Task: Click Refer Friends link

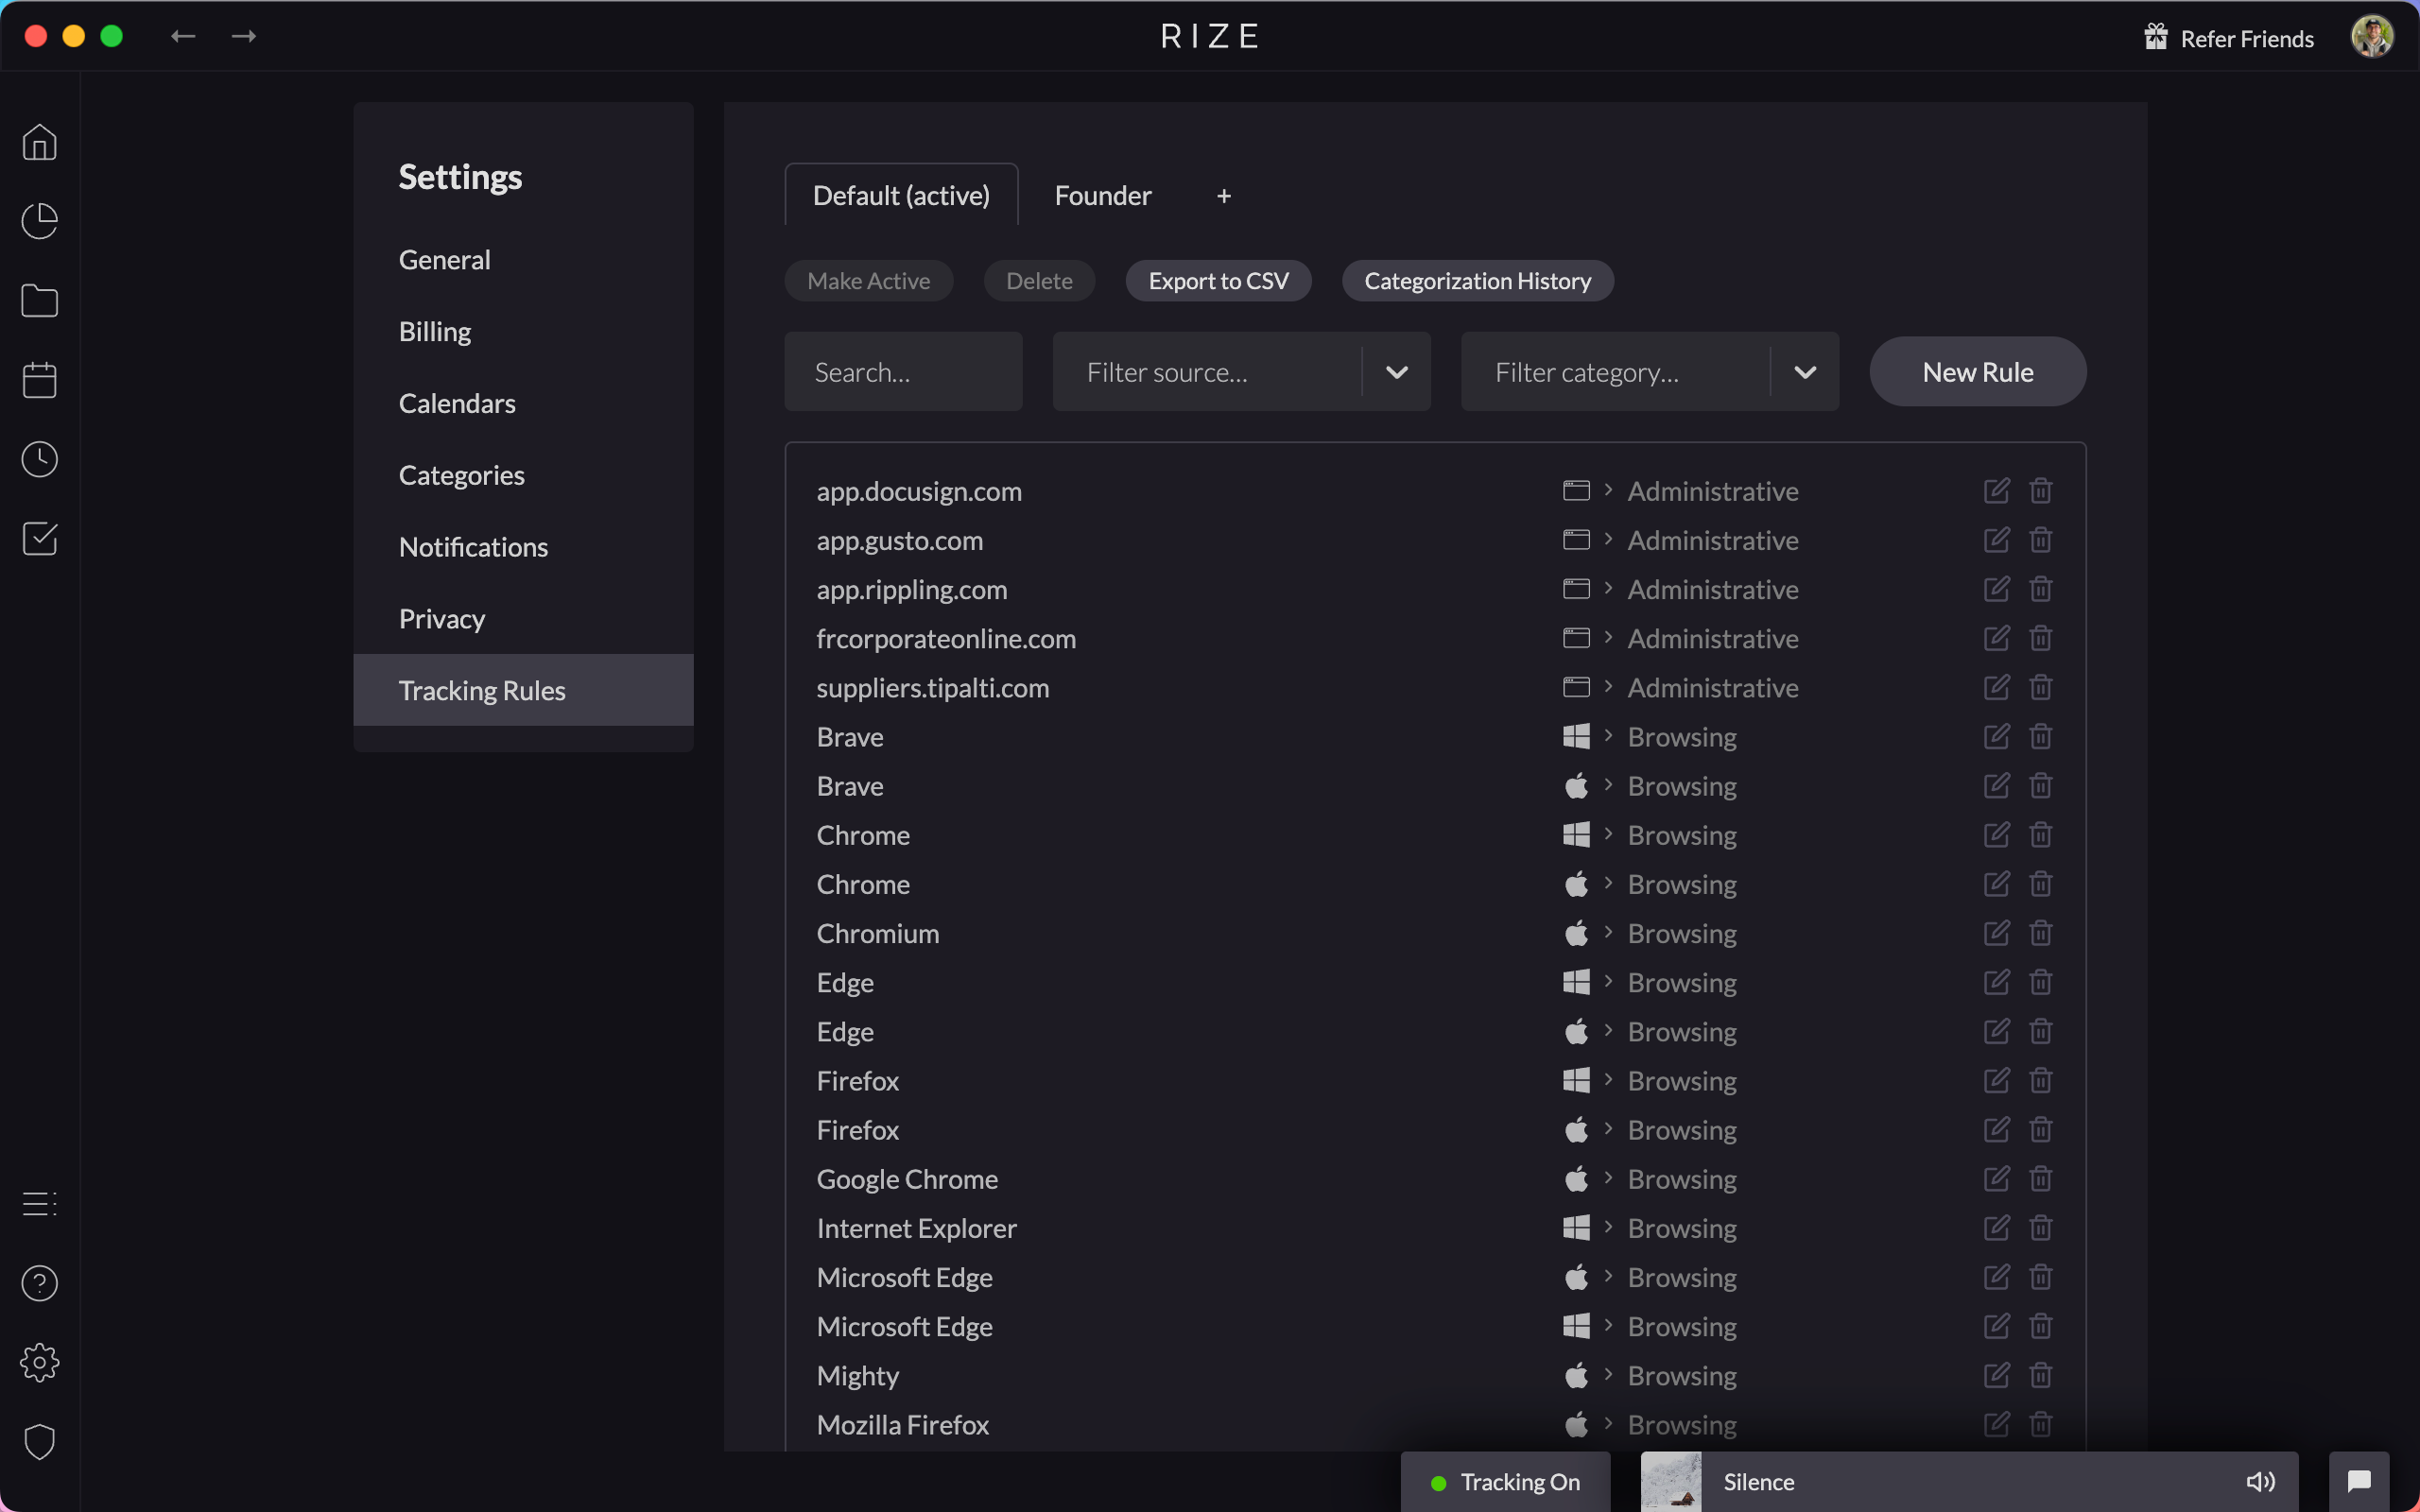Action: pos(2228,38)
